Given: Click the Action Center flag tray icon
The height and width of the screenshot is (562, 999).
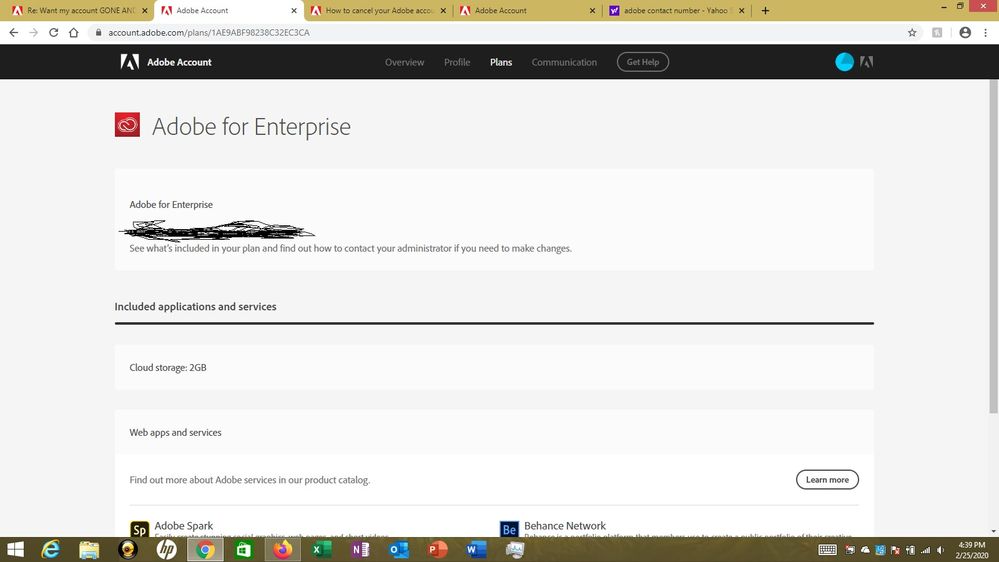Looking at the screenshot, I should coord(895,550).
